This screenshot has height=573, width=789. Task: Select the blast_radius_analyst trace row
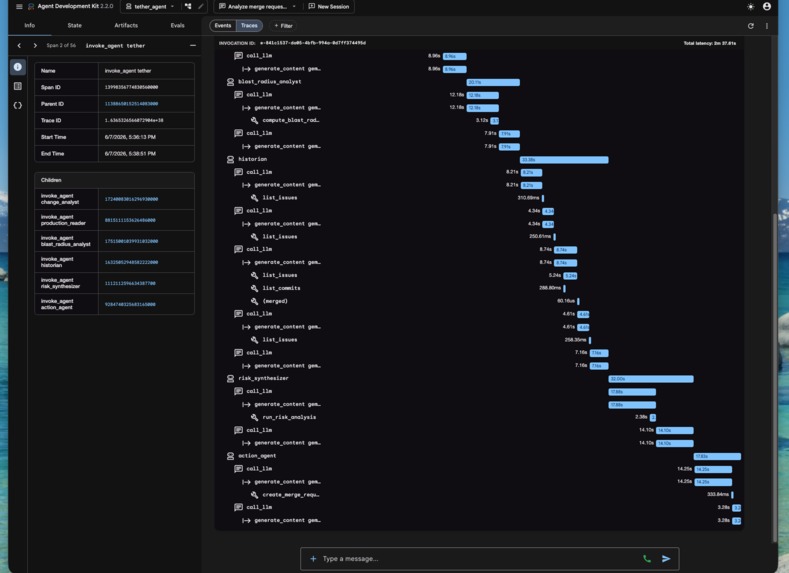(x=479, y=81)
